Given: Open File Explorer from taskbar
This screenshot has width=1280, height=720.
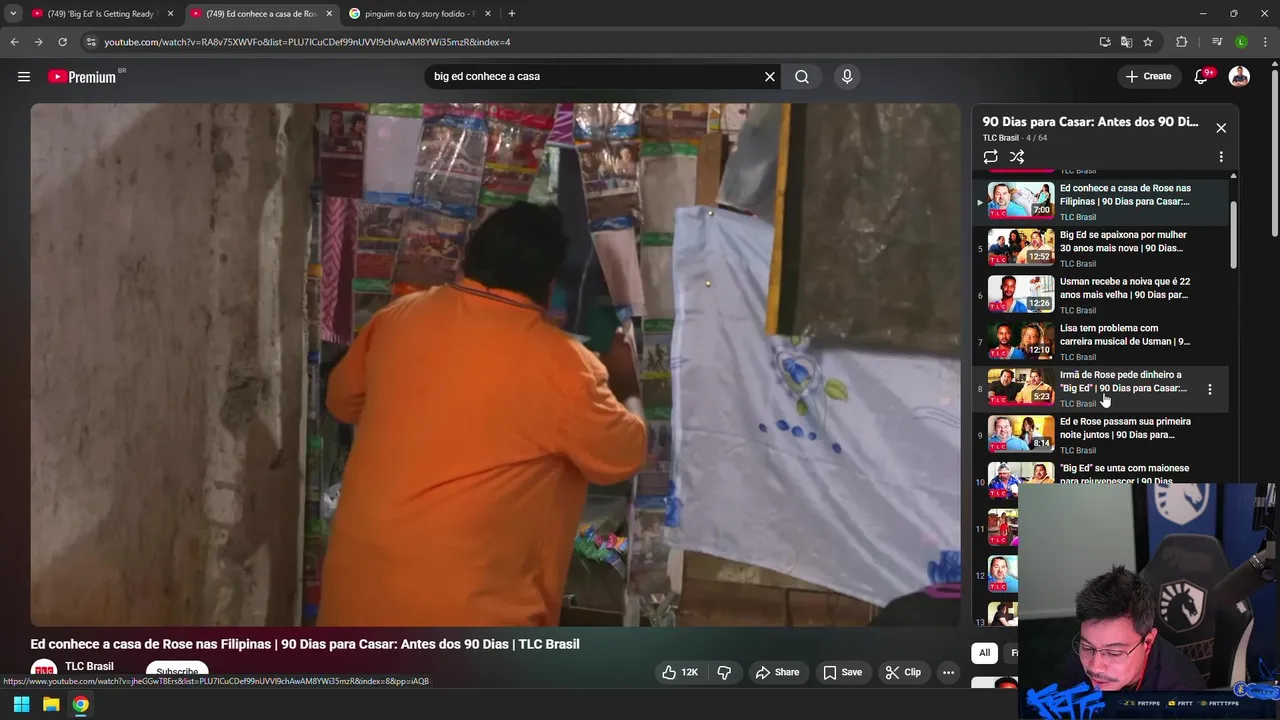Looking at the screenshot, I should coord(51,704).
